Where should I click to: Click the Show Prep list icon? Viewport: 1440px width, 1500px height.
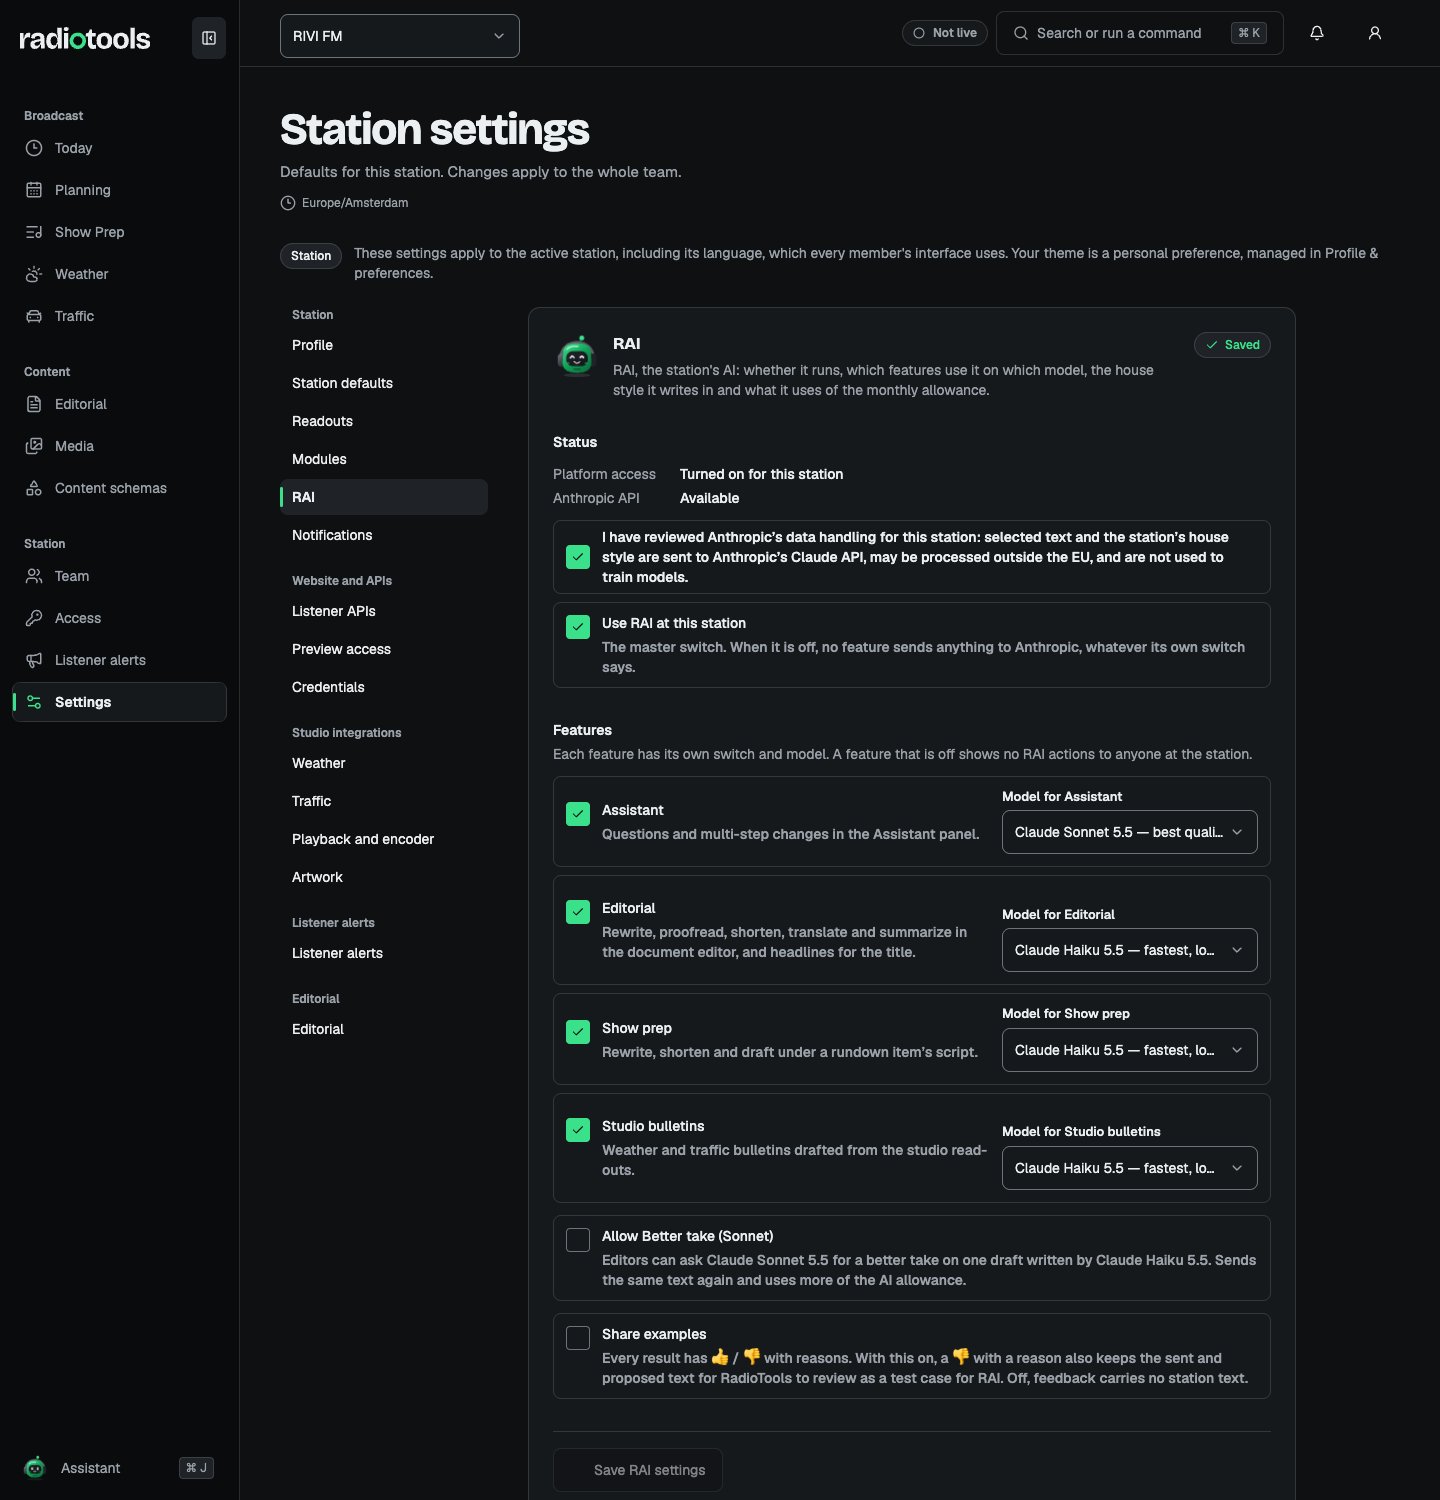(x=34, y=232)
